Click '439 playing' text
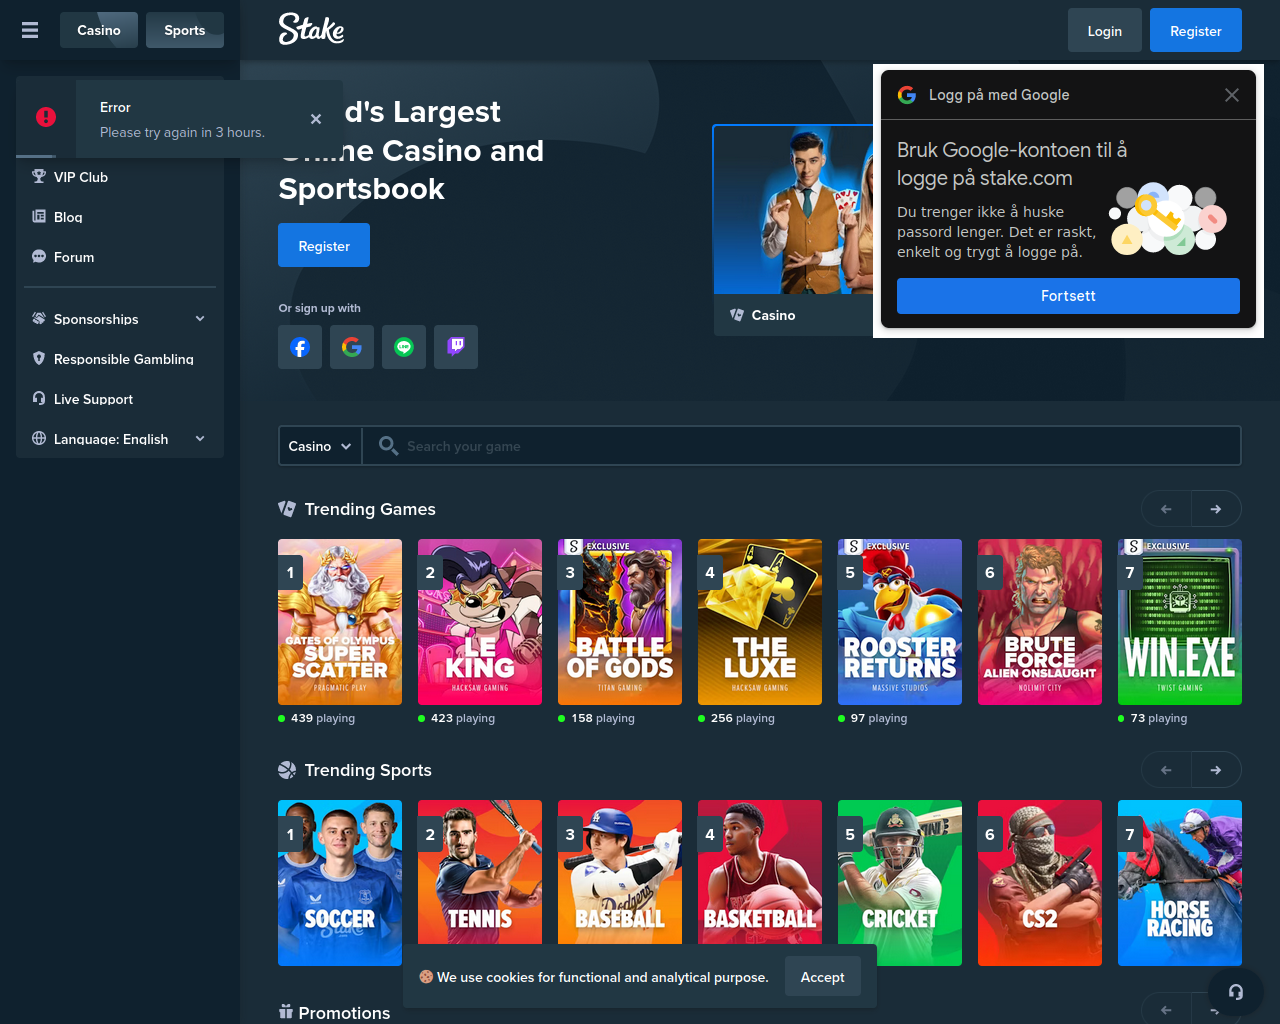1280x1024 pixels. [x=323, y=718]
